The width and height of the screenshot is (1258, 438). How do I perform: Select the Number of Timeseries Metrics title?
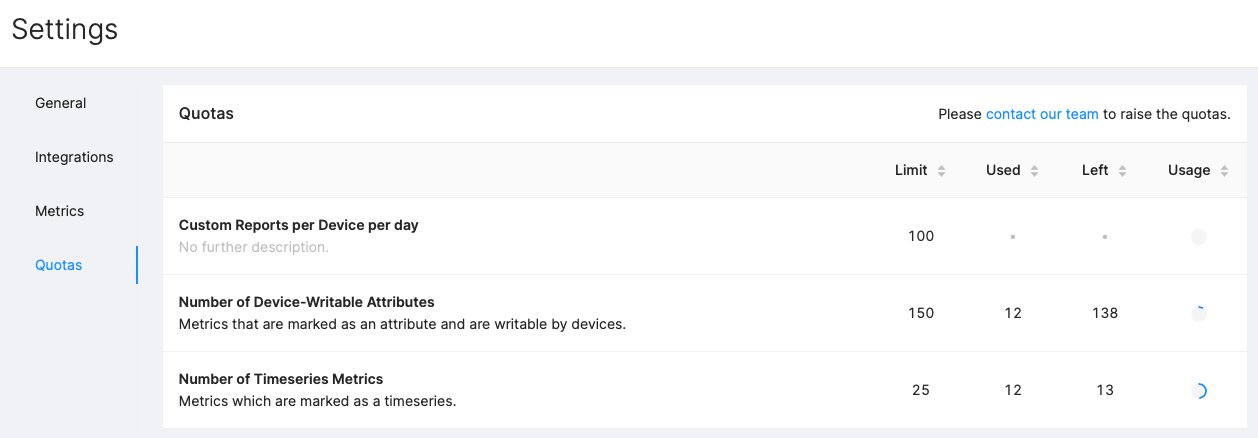pyautogui.click(x=281, y=379)
